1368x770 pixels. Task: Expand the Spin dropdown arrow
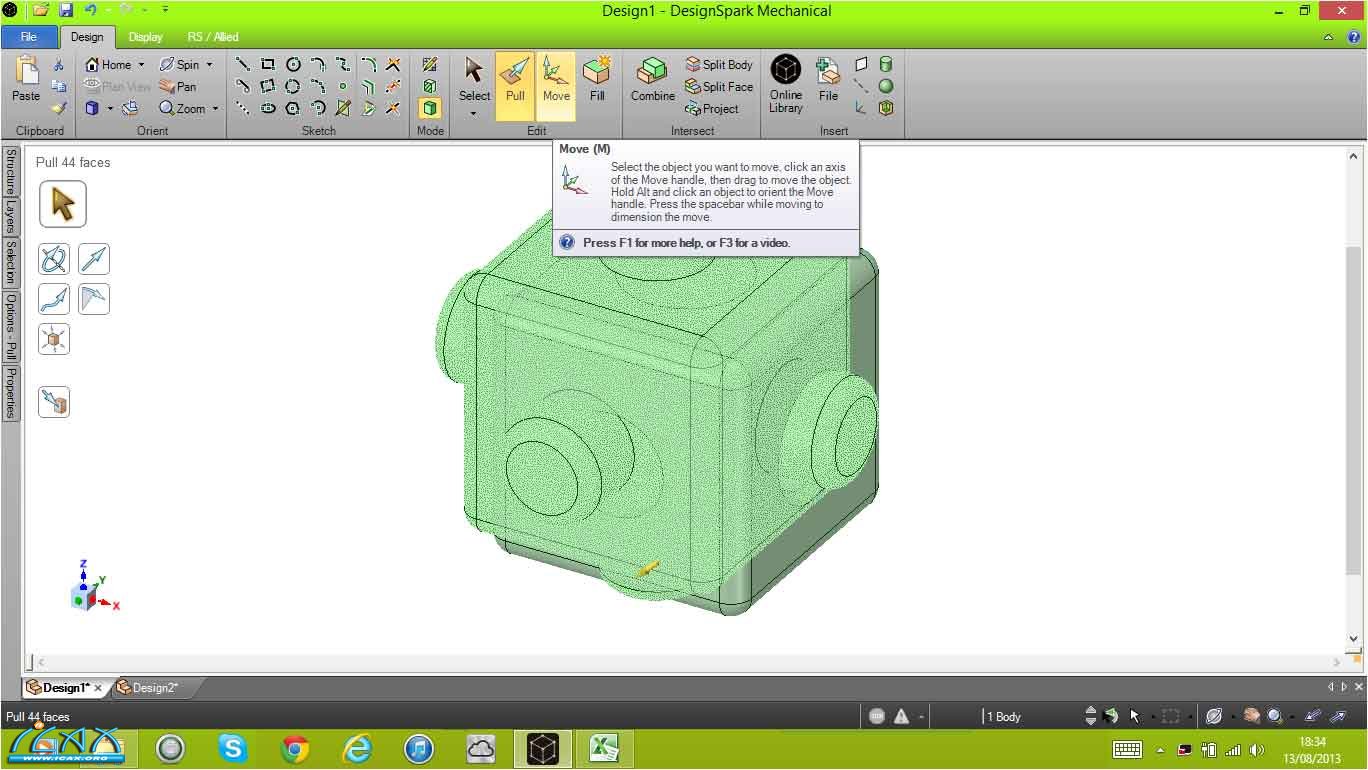209,65
